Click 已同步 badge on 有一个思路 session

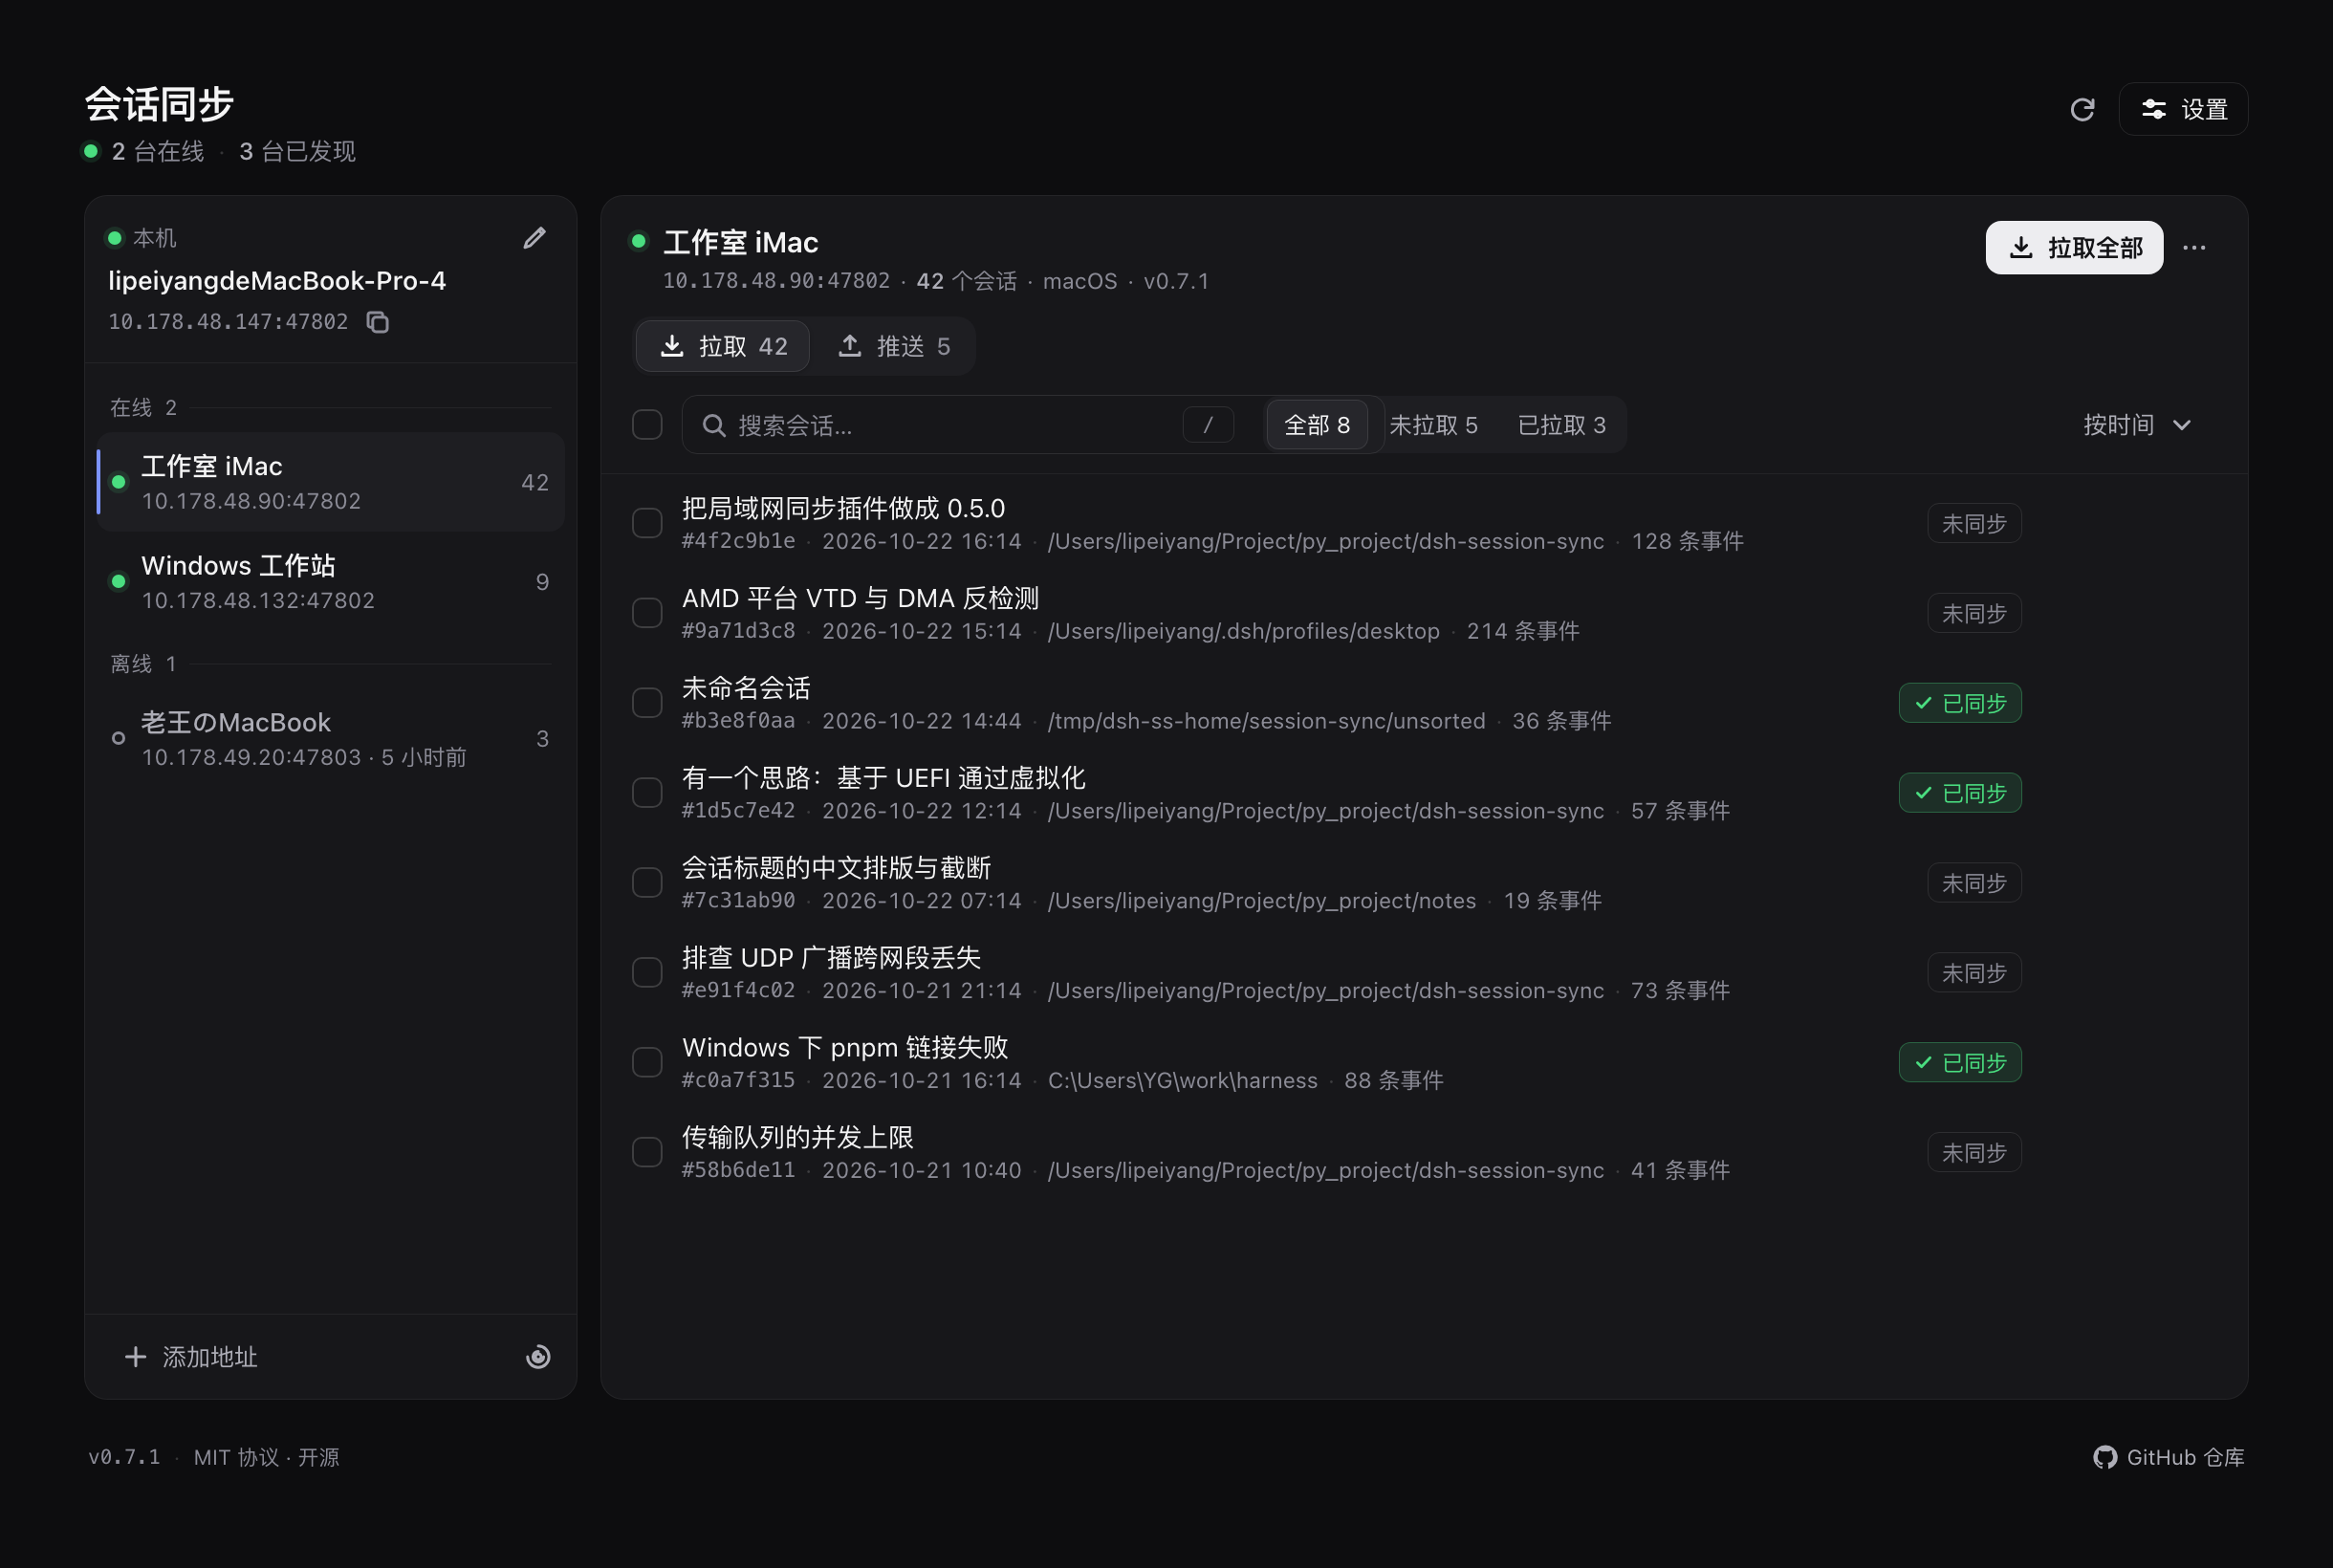[1960, 793]
